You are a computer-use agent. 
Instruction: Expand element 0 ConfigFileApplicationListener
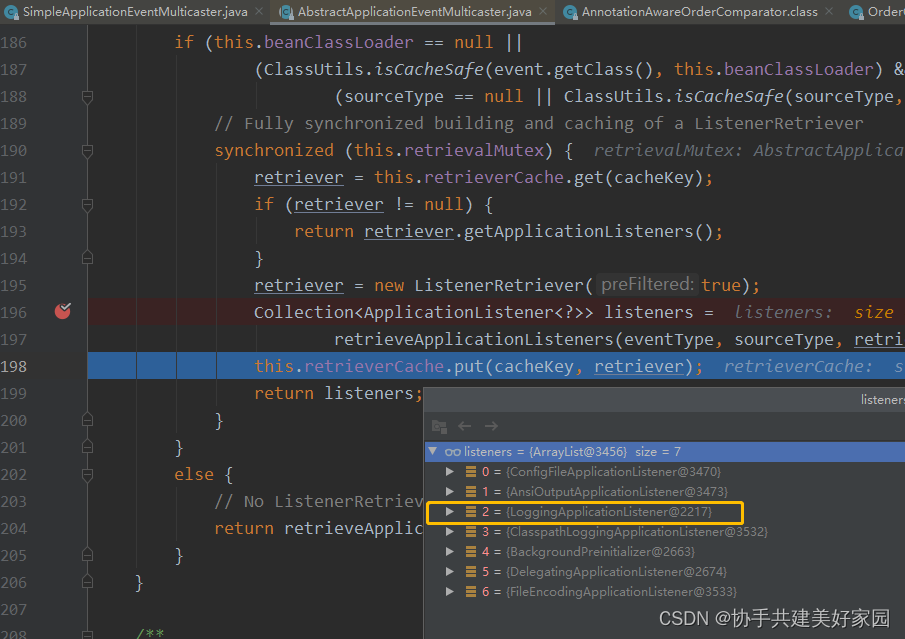click(450, 472)
